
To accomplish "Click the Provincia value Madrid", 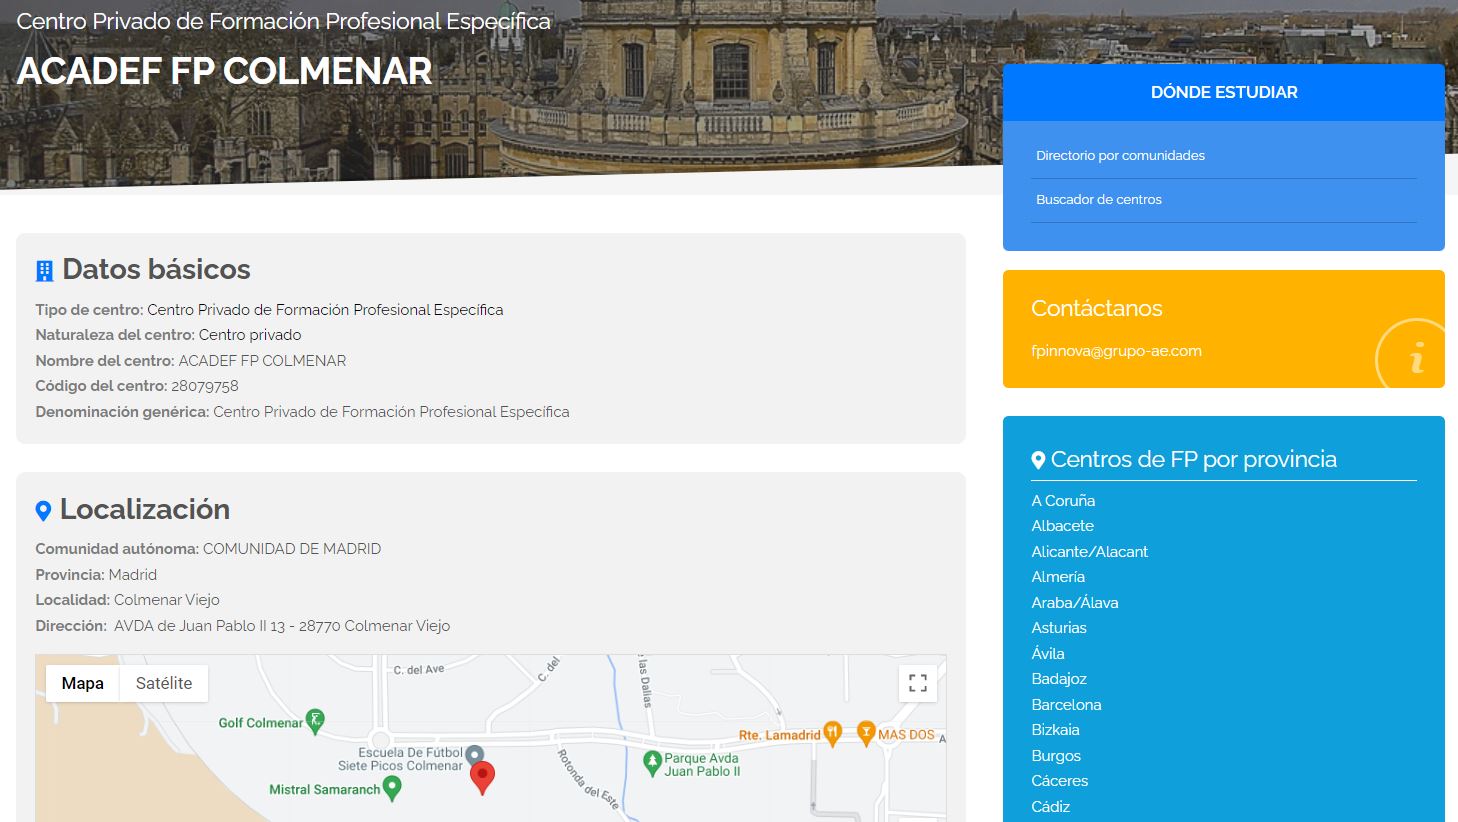I will tap(133, 575).
